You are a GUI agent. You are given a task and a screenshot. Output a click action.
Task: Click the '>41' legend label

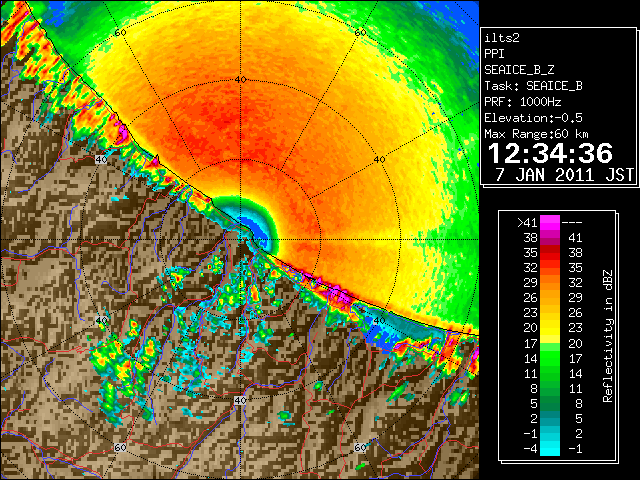click(527, 222)
